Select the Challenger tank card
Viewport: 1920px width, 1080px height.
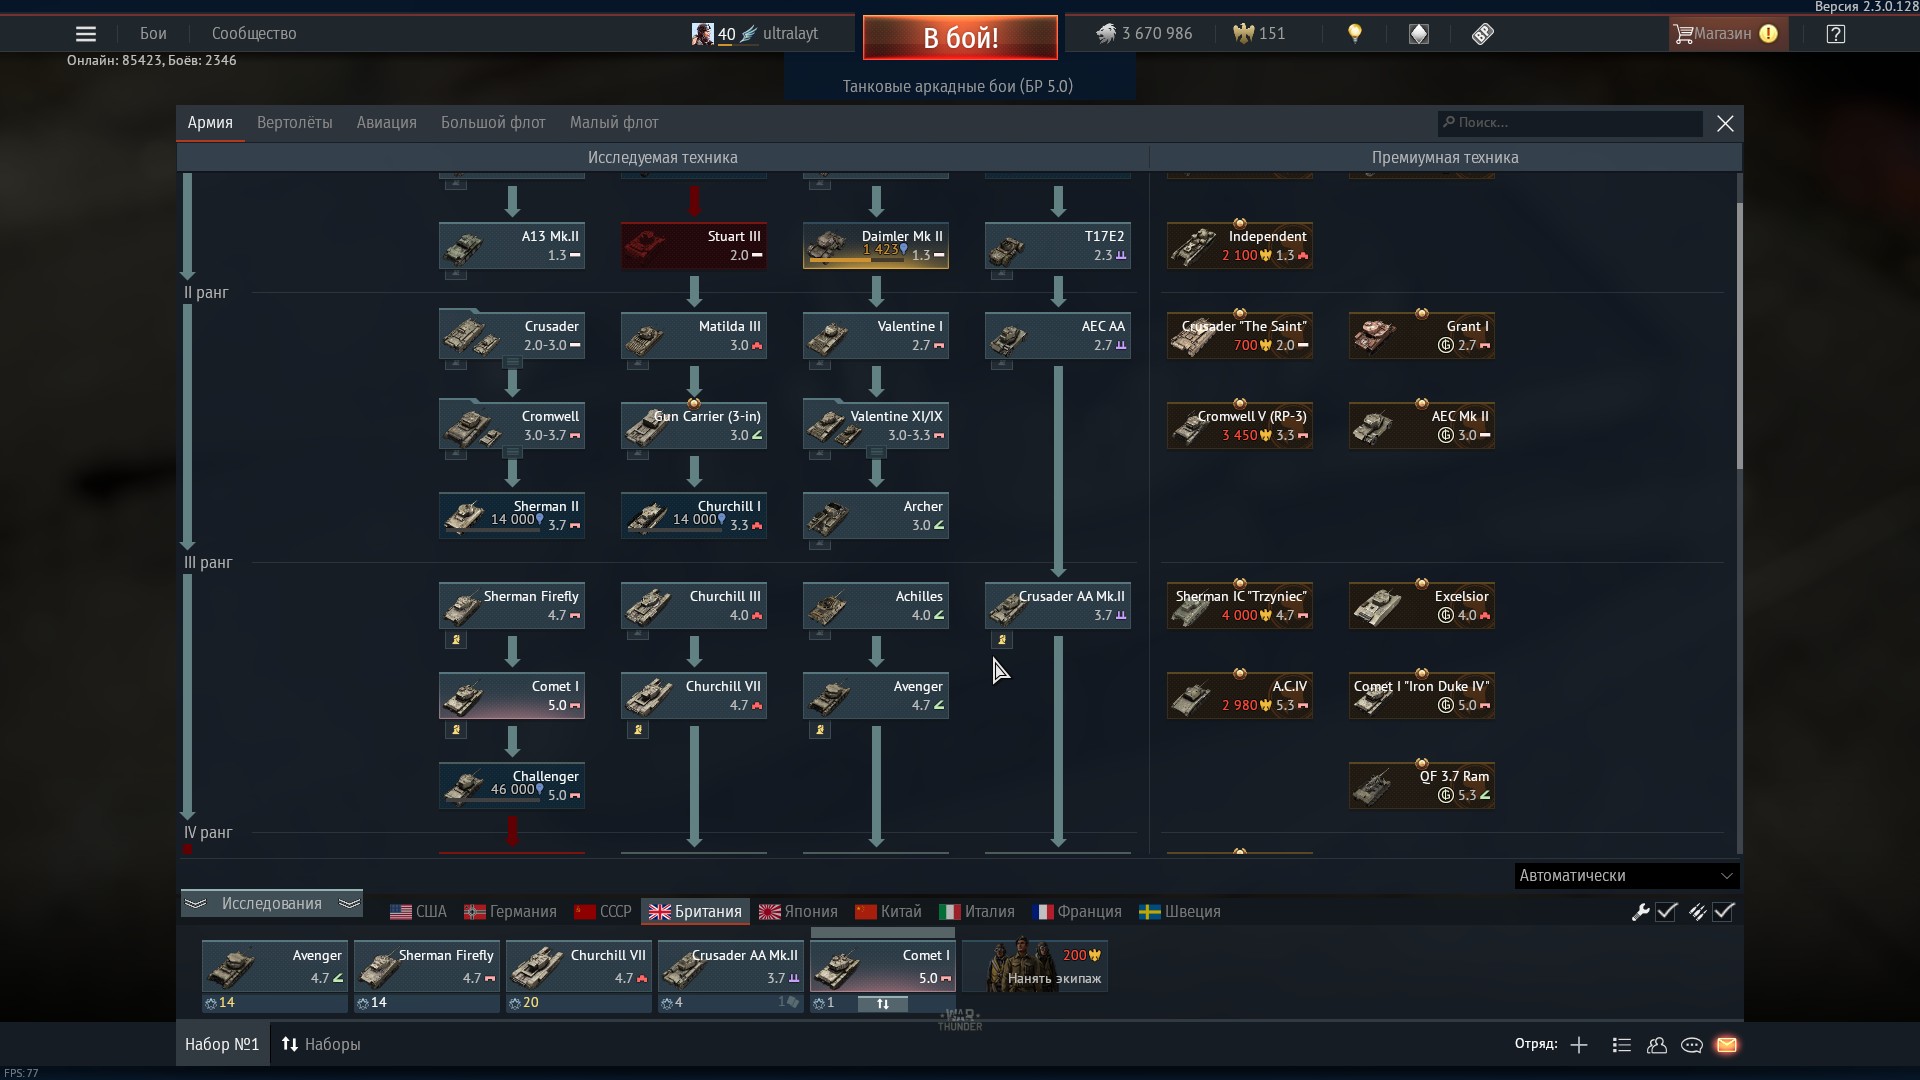click(512, 786)
